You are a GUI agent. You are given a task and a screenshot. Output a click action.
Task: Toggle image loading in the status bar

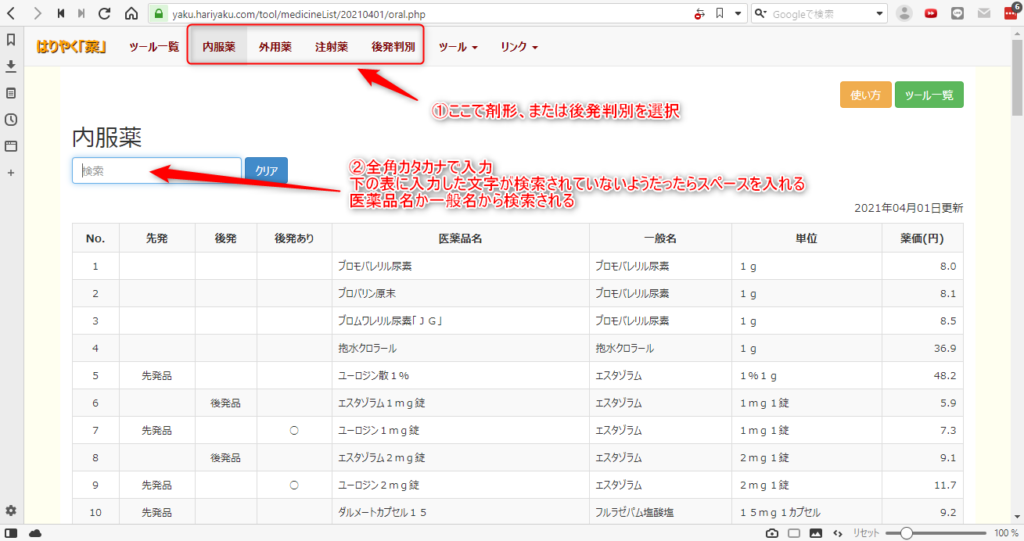pos(815,533)
